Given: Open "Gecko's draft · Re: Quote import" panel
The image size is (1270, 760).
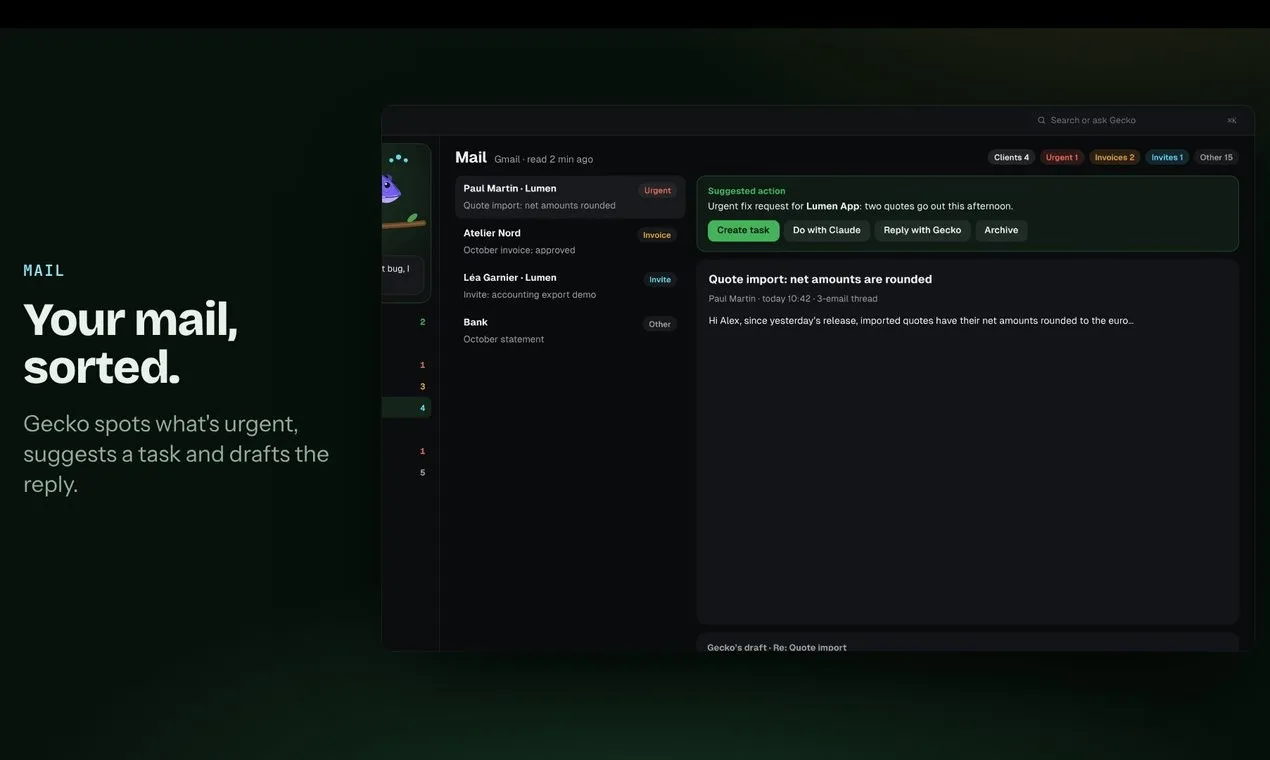Looking at the screenshot, I should click(968, 643).
